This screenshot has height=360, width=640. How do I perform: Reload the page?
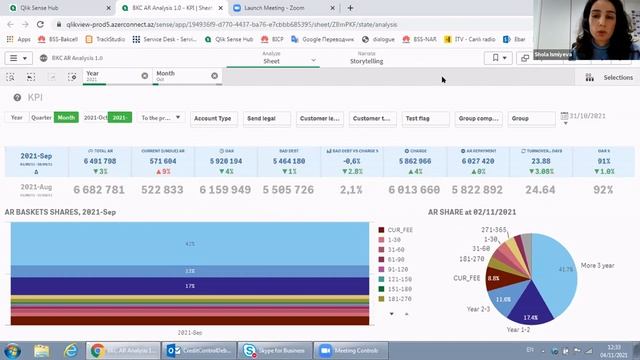pos(40,24)
